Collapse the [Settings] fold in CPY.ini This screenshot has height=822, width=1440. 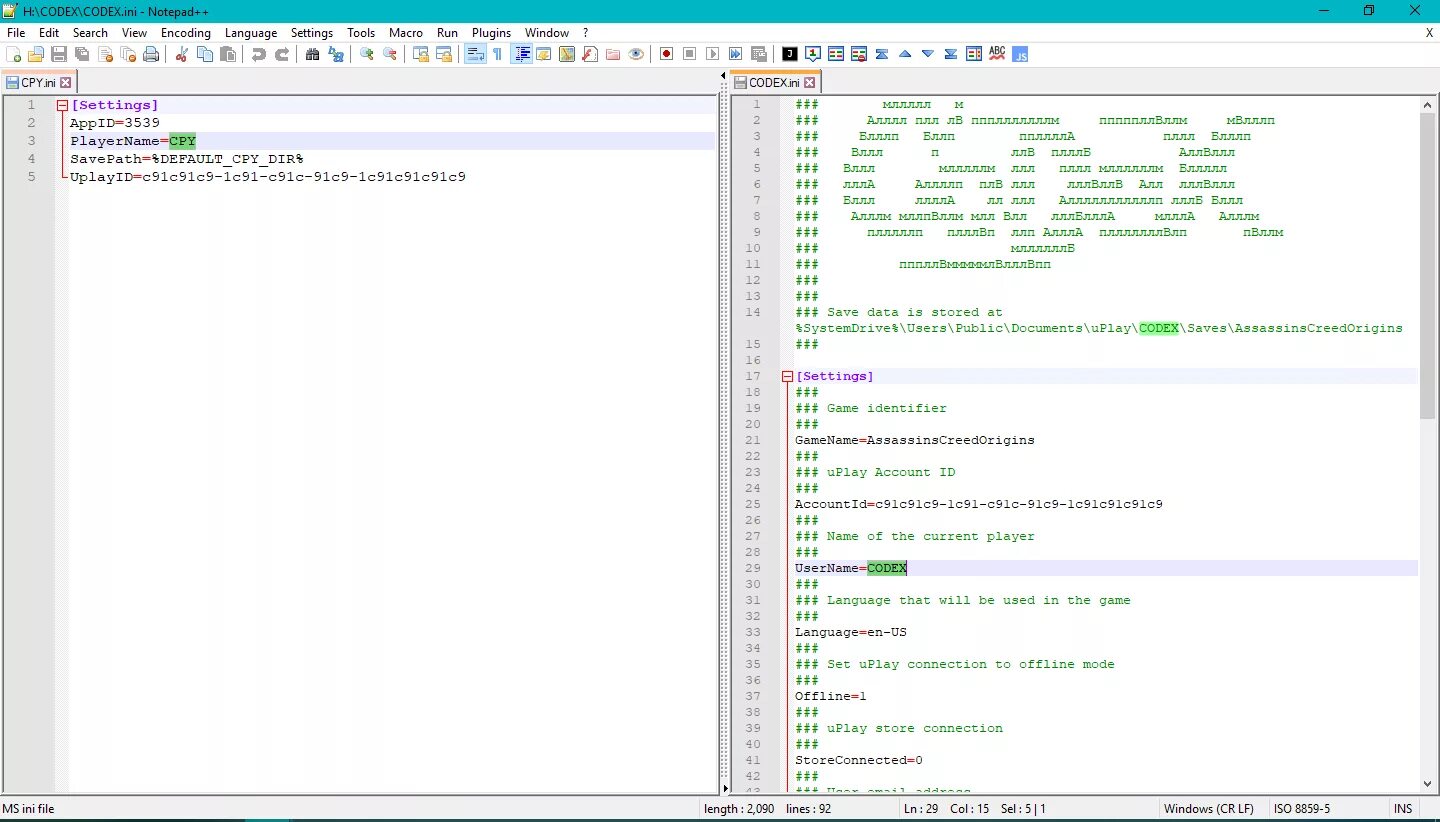point(62,105)
